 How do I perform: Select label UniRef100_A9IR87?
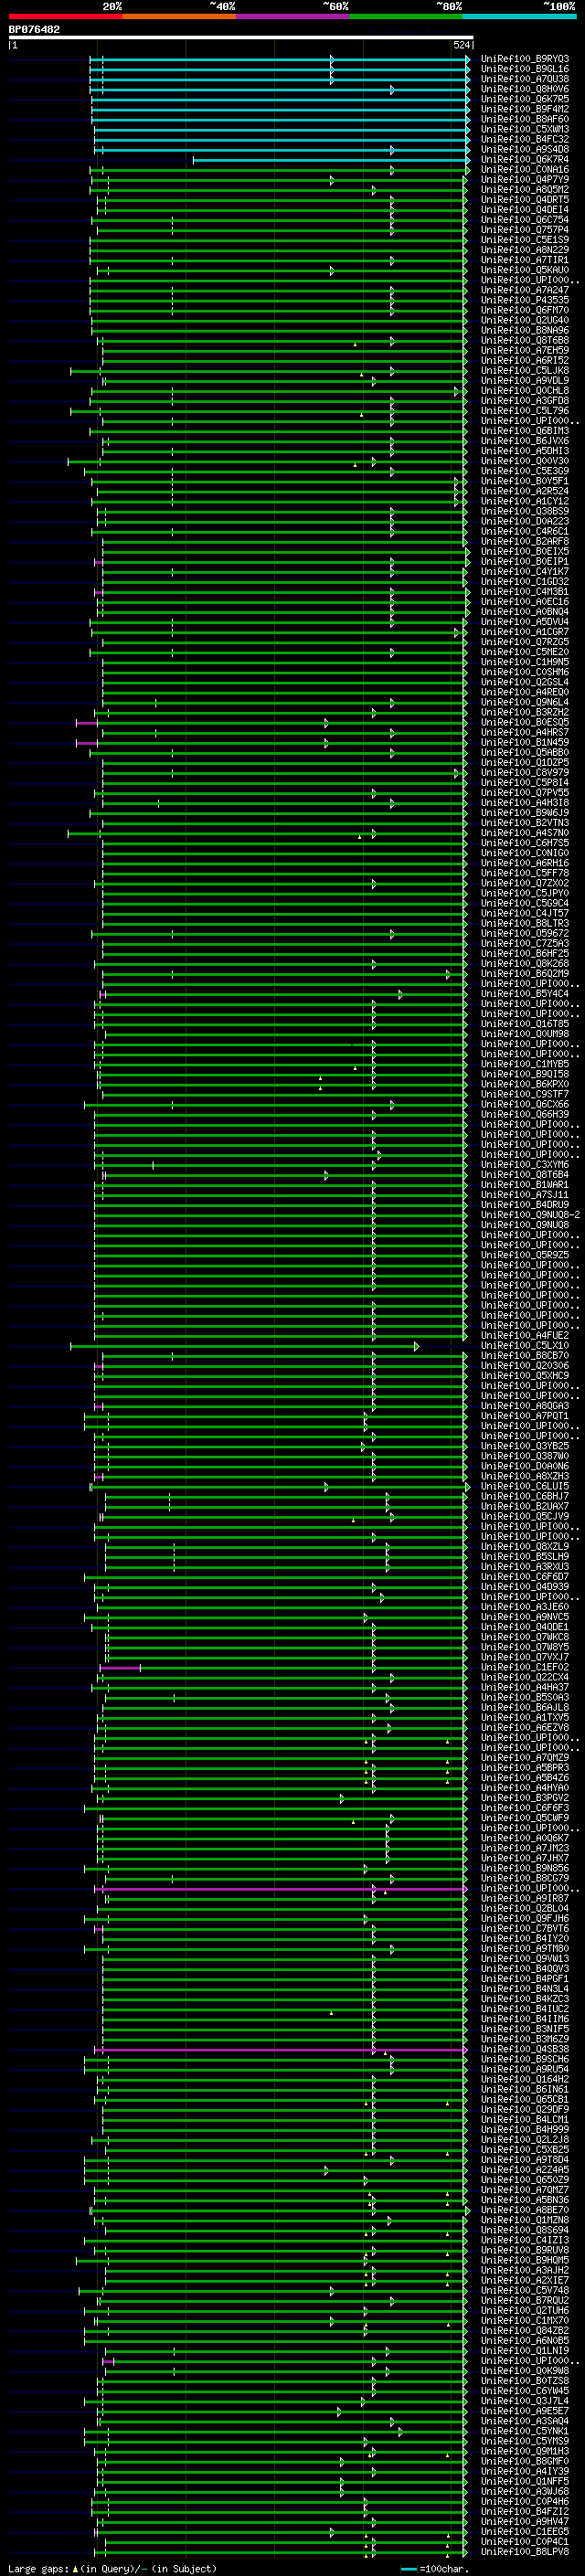[525, 1899]
